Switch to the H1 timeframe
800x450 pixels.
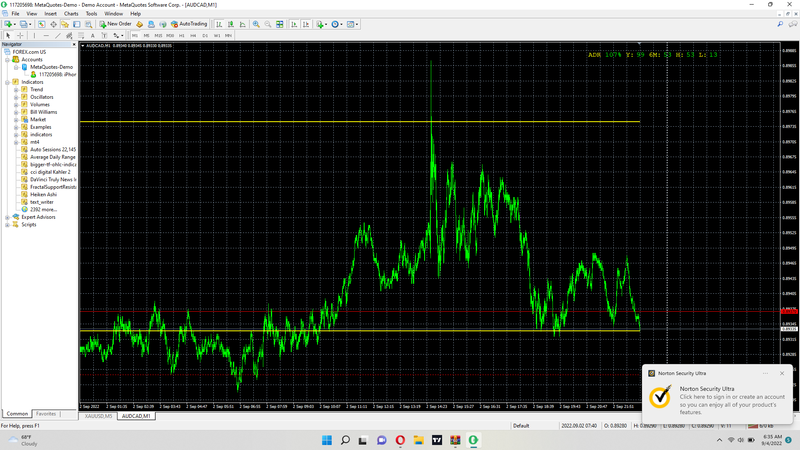click(x=182, y=35)
